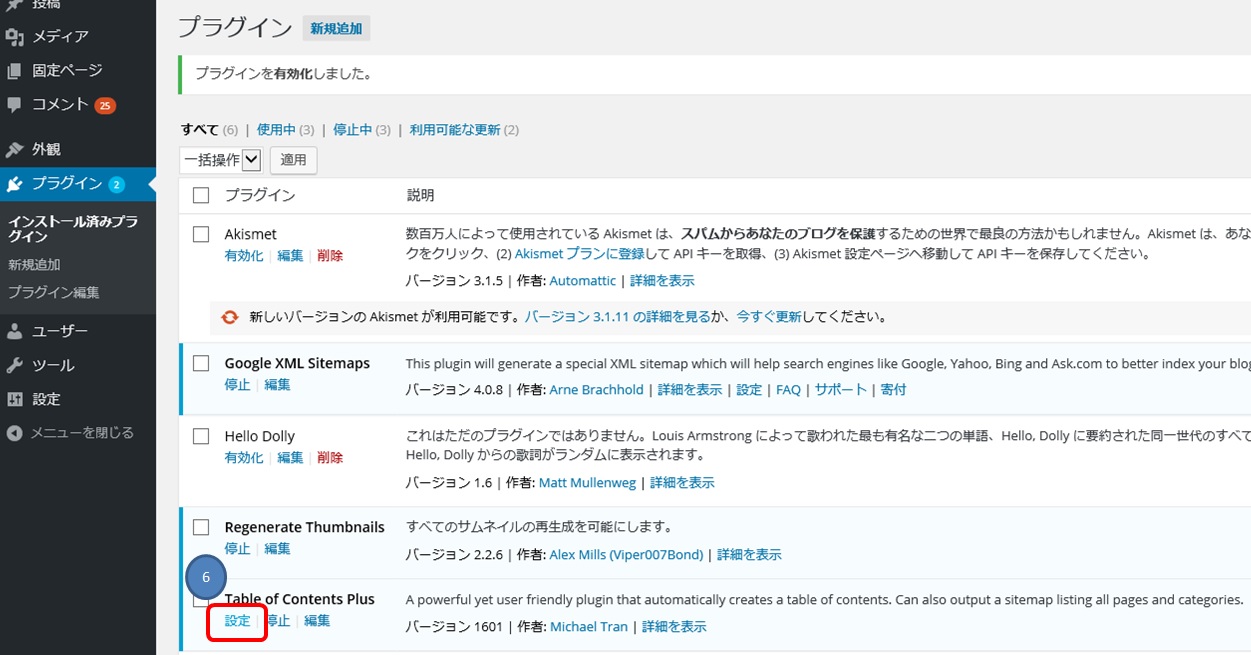Select the 投稿 menu icon
This screenshot has width=1251, height=655.
coord(46,4)
